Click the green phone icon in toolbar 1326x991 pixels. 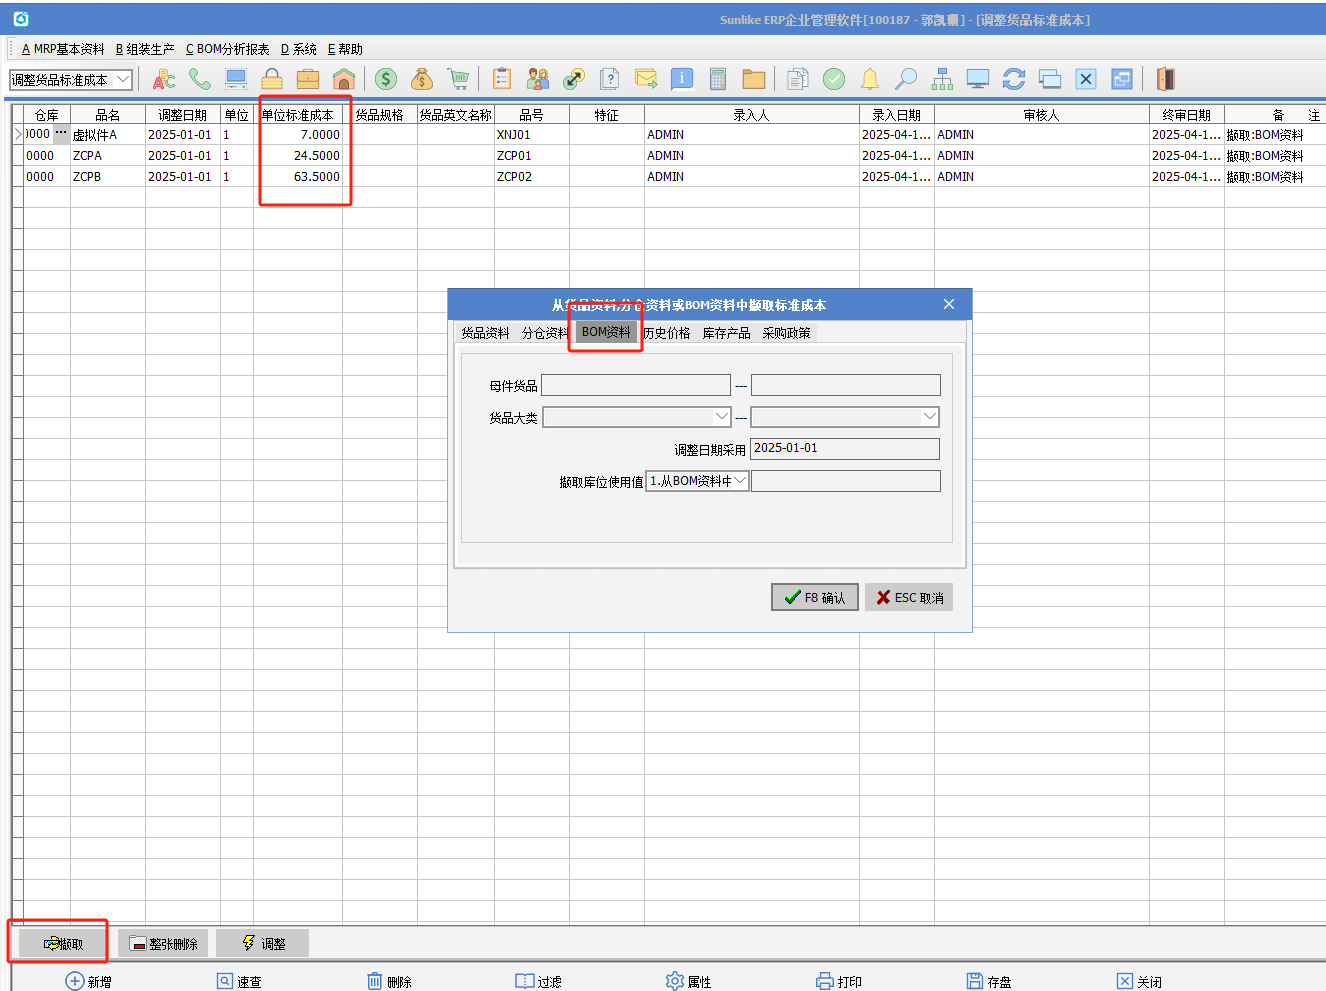tap(200, 79)
